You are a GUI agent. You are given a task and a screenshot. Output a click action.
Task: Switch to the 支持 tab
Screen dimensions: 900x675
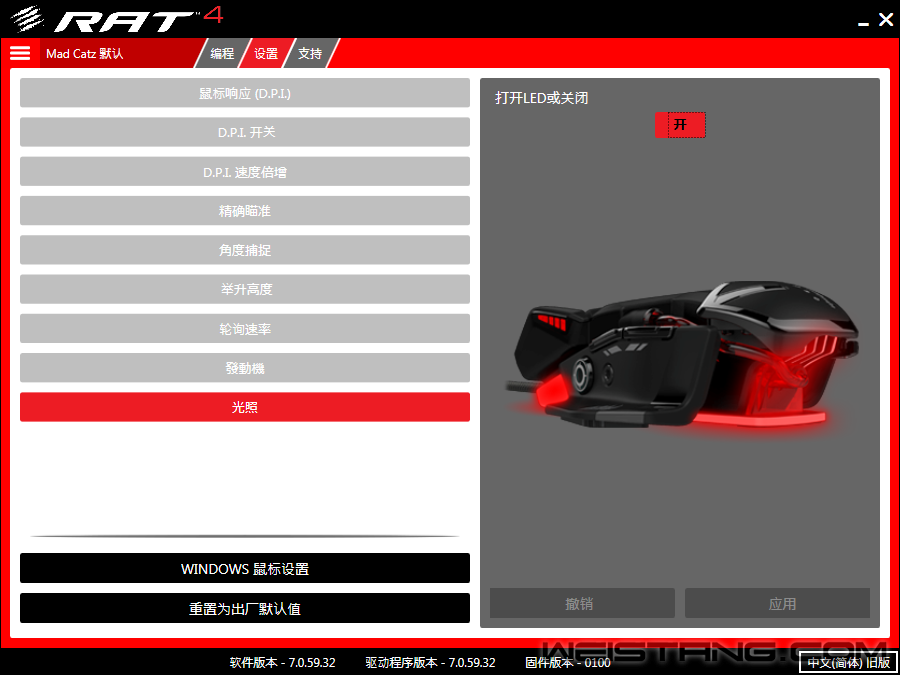311,53
